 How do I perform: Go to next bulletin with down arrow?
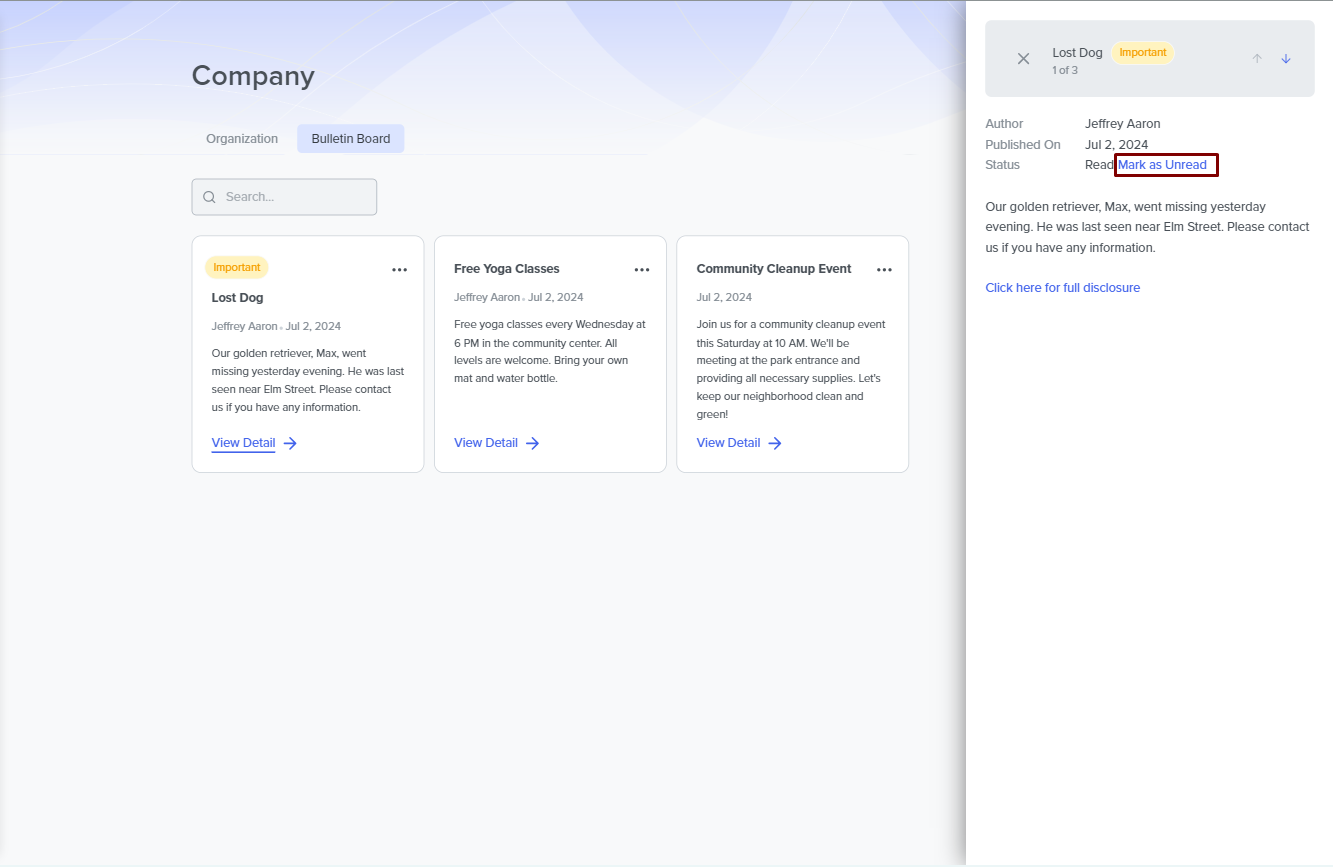pos(1286,59)
